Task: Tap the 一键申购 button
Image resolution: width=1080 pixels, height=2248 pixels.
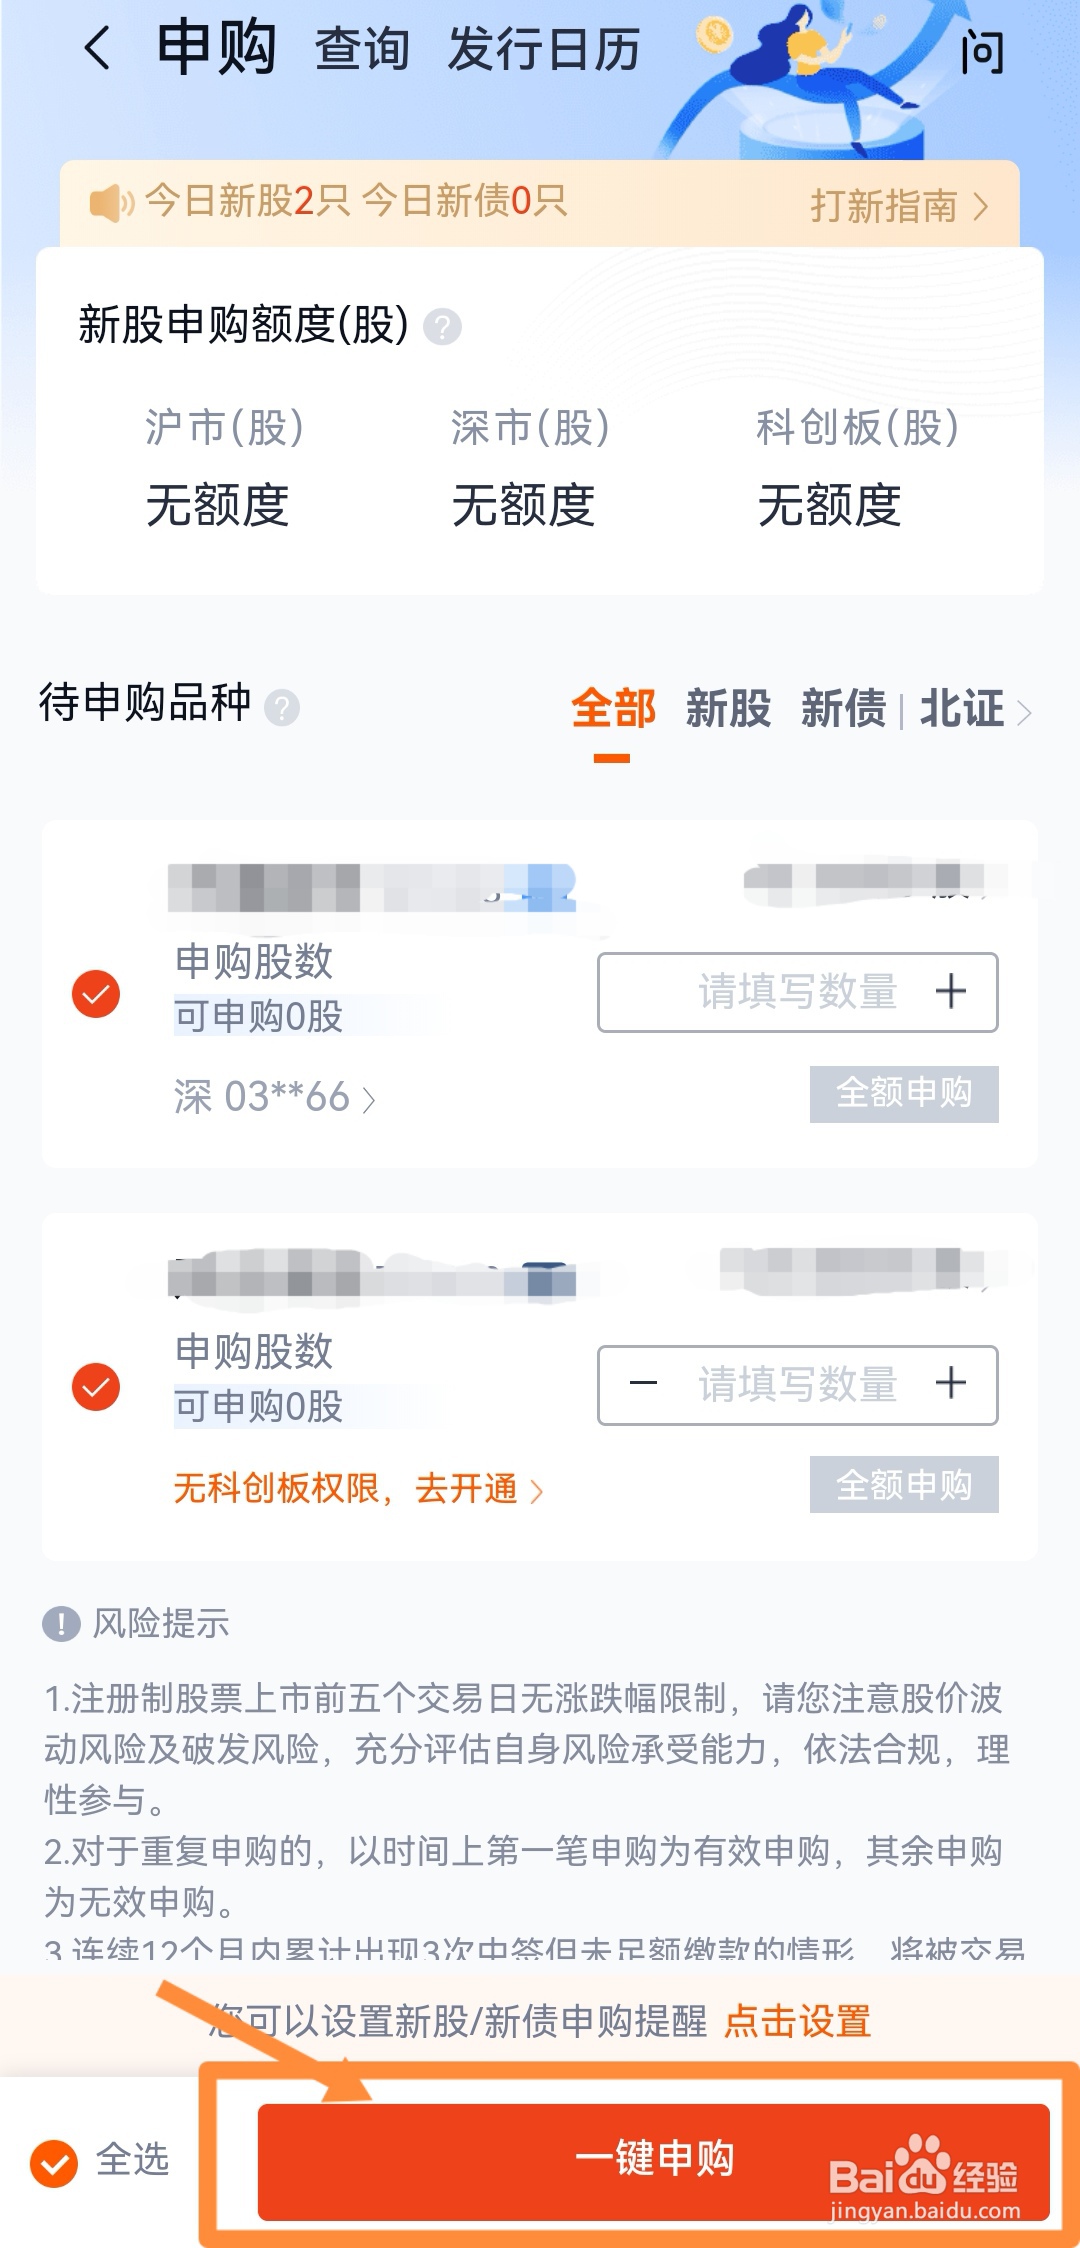Action: point(654,2161)
